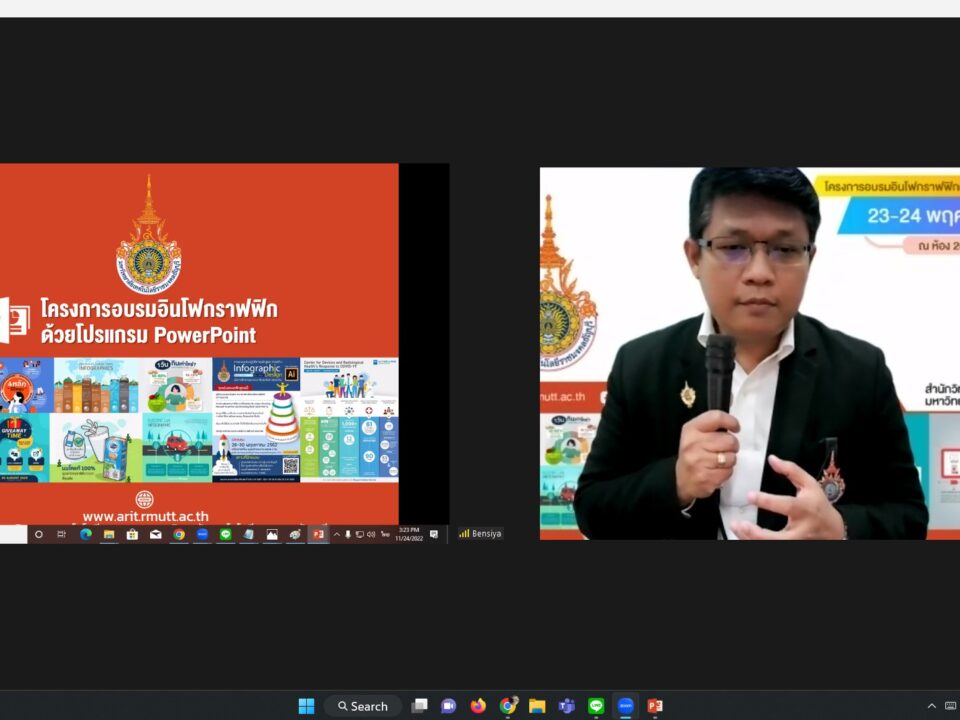Click the www.arit.rmutt.ac.th link on the slide
Image resolution: width=960 pixels, height=720 pixels.
coord(146,517)
